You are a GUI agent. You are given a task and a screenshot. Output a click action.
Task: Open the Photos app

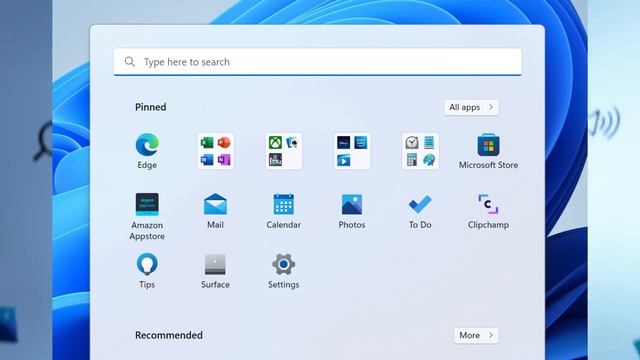coord(352,211)
